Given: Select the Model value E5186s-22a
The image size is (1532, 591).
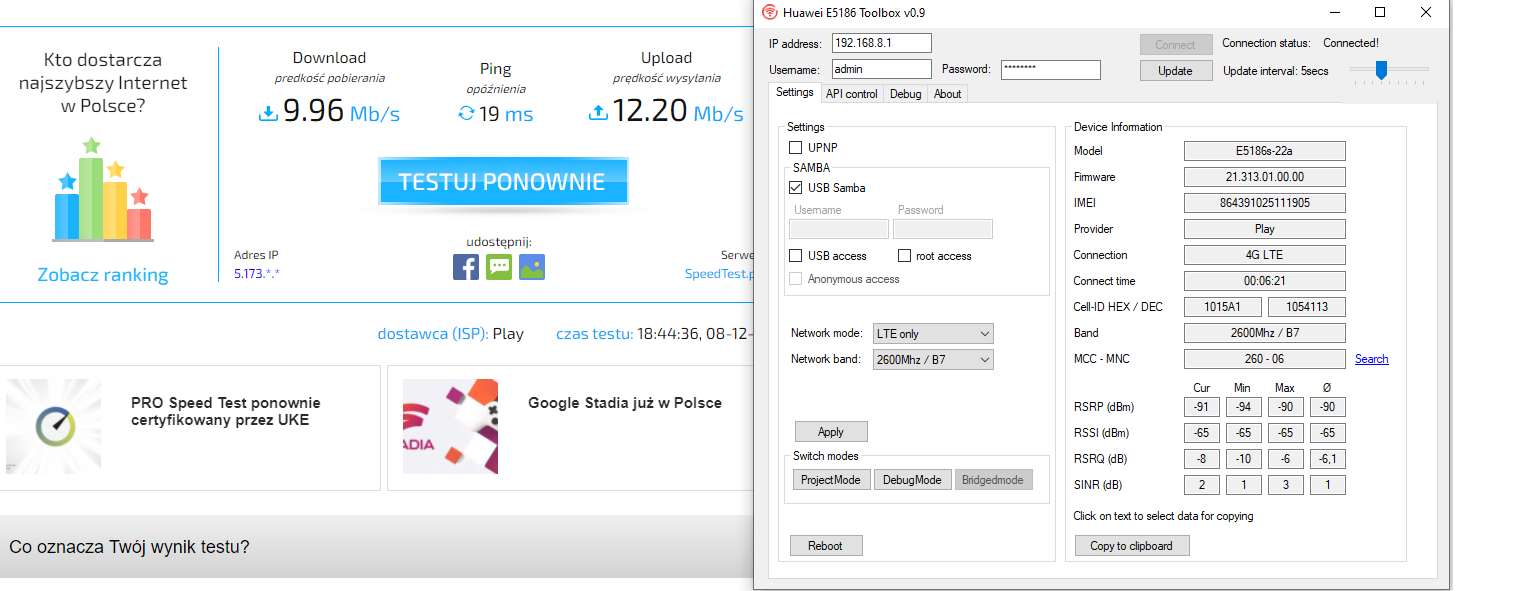Looking at the screenshot, I should tap(1265, 151).
